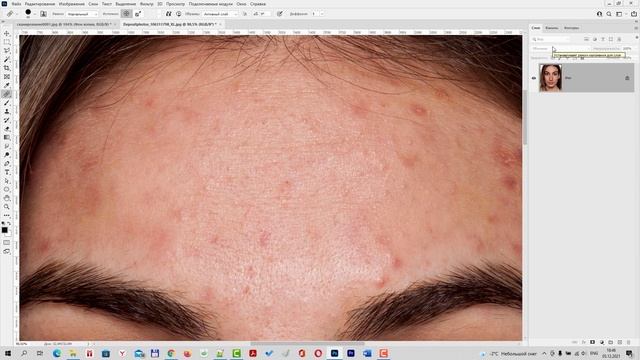Select the Type tool
Screen dimensions: 640x360
(7, 172)
